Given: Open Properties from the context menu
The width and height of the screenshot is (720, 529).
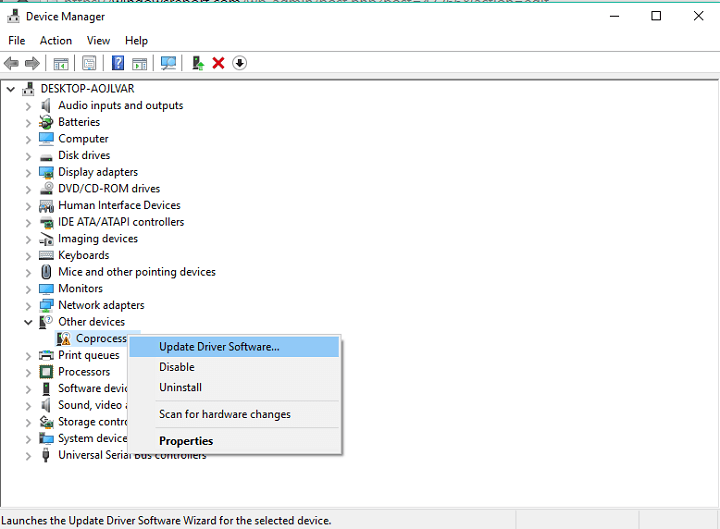Looking at the screenshot, I should (234, 441).
